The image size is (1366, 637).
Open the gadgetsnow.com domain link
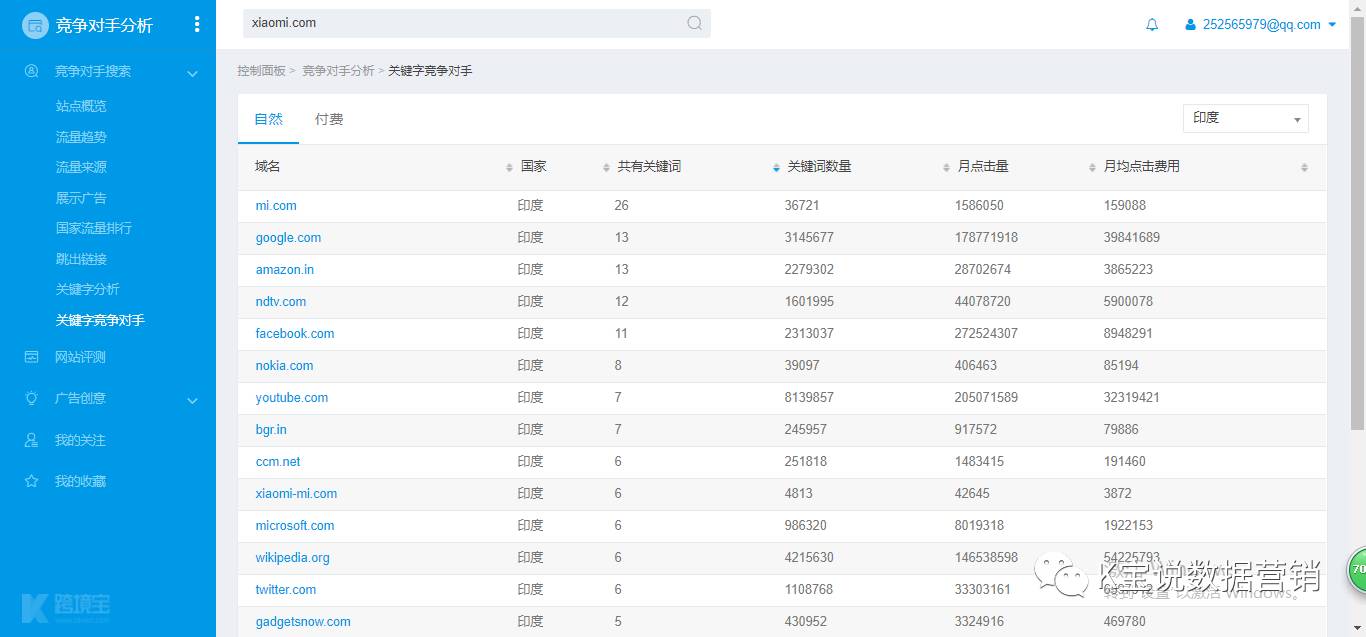[x=303, y=621]
